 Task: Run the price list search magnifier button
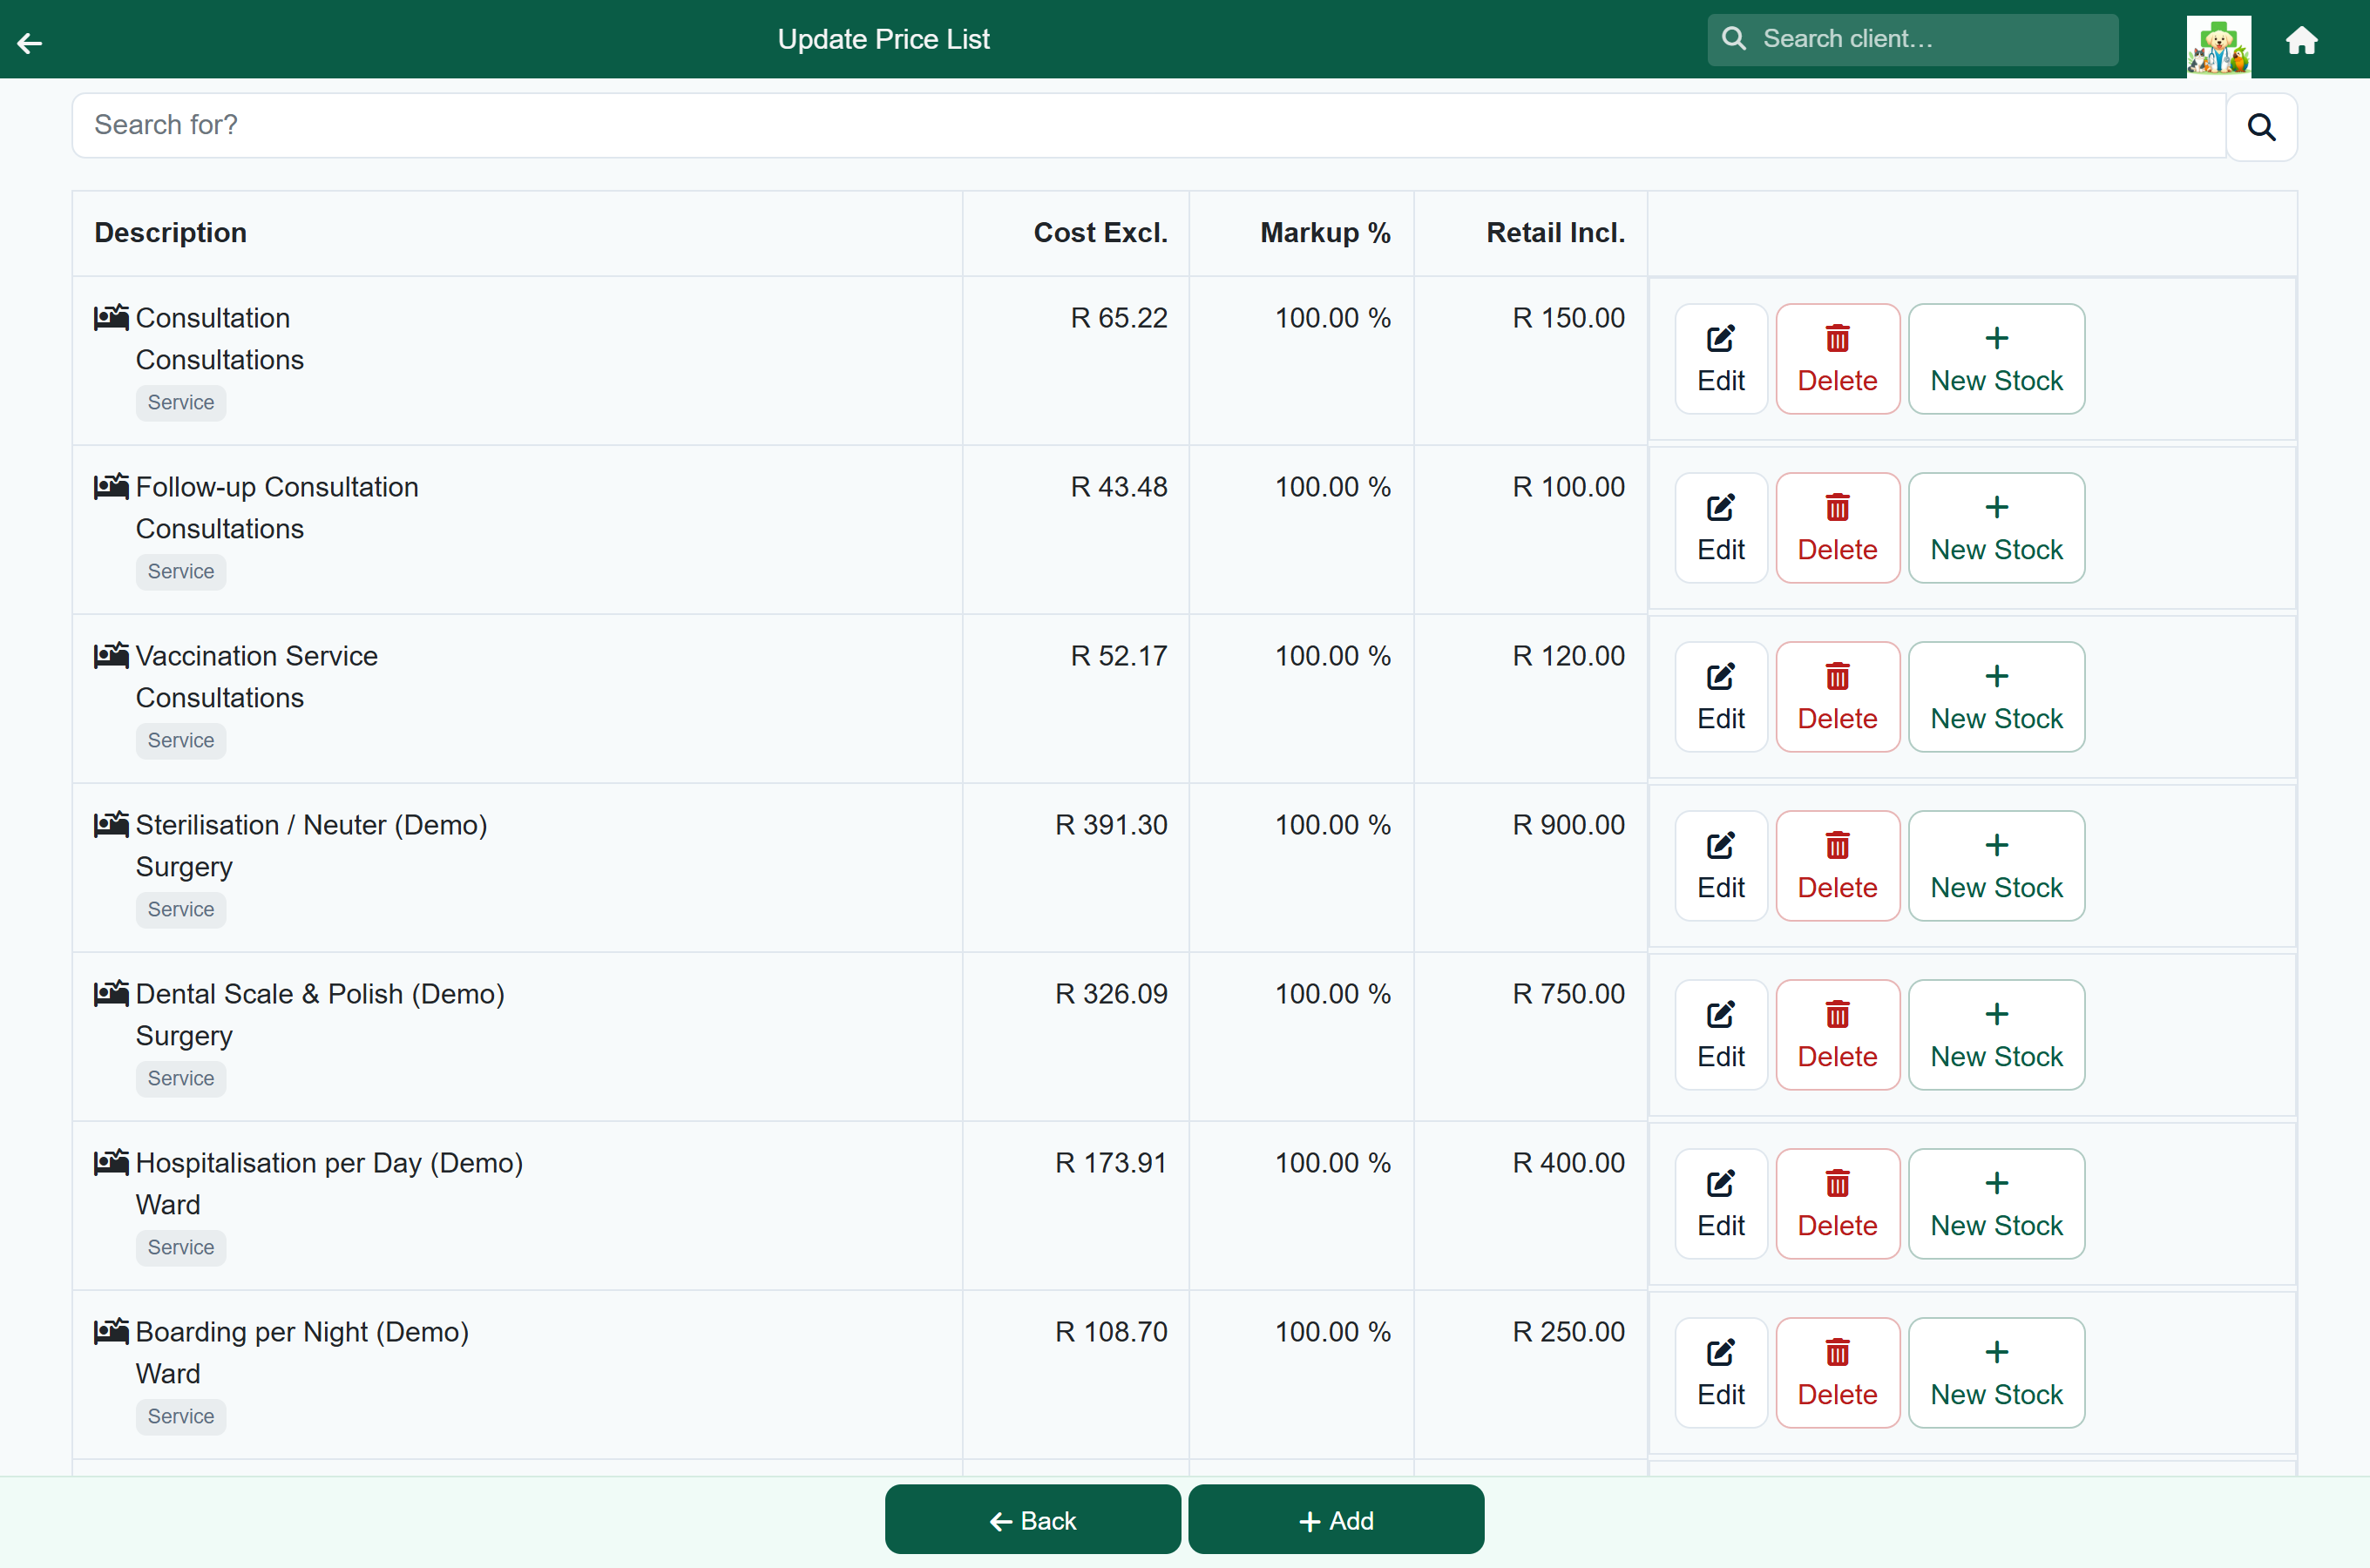tap(2261, 127)
